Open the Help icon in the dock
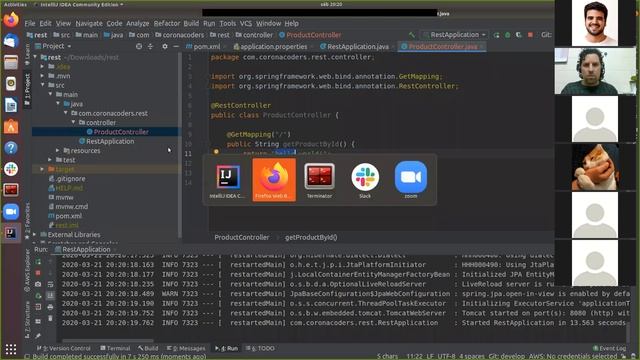The image size is (640, 360). pyautogui.click(x=11, y=148)
